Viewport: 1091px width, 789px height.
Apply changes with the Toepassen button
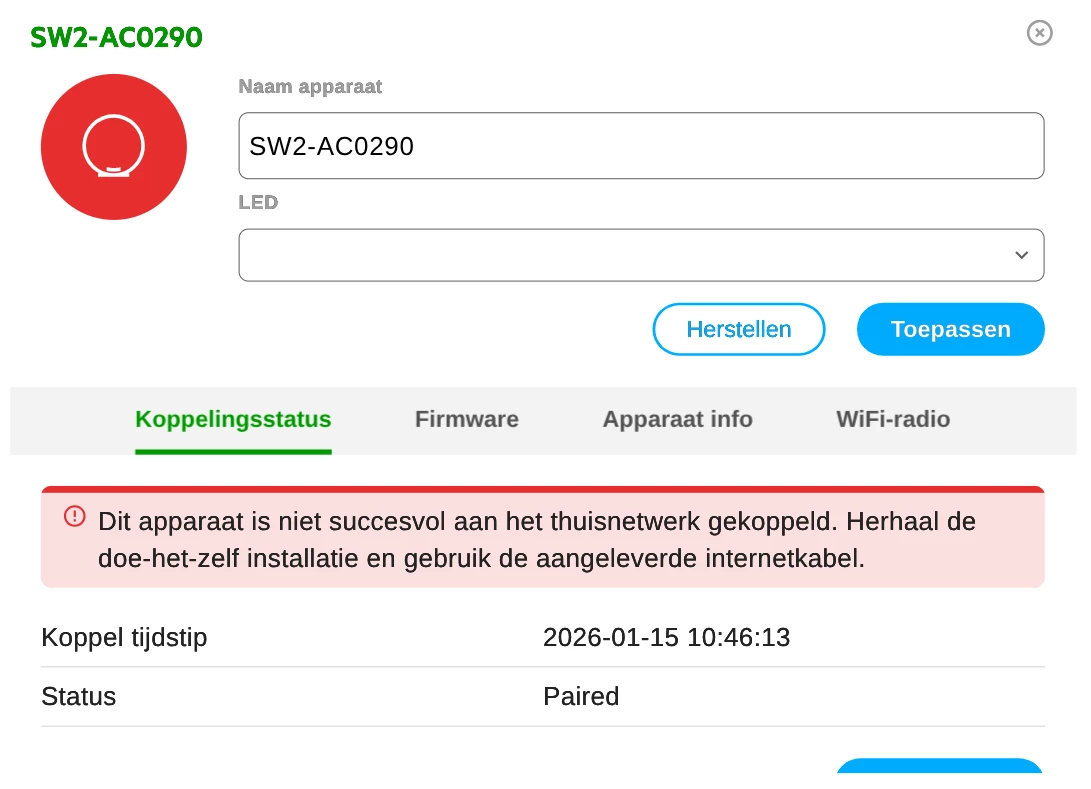click(x=950, y=329)
